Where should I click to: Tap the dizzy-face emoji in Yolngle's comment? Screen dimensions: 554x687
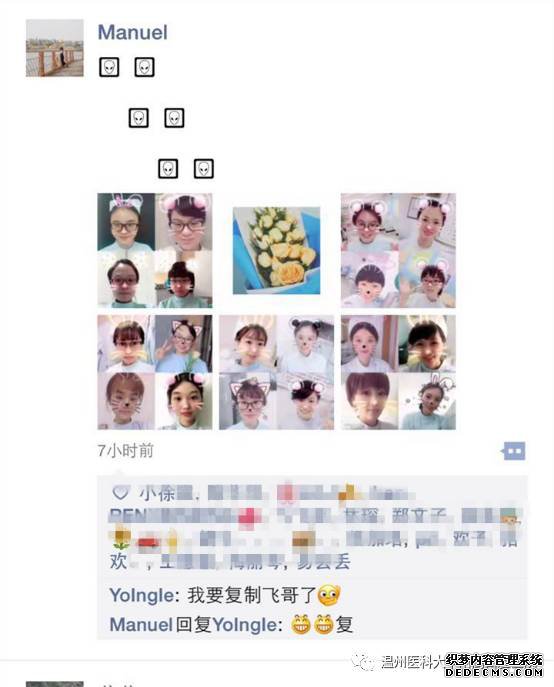[329, 596]
